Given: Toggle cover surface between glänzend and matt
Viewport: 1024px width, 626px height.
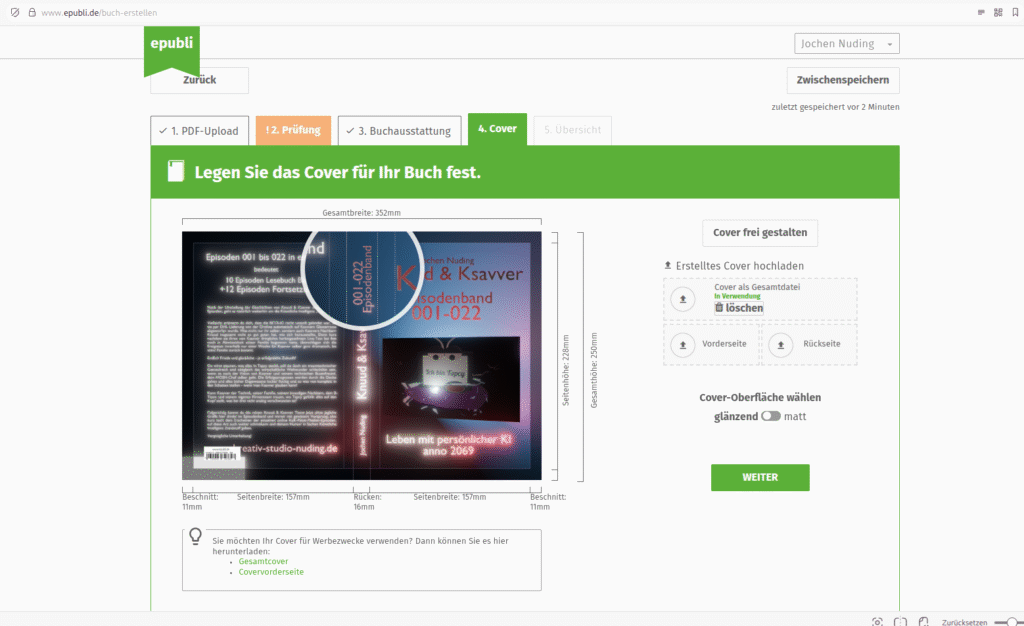Looking at the screenshot, I should (770, 416).
